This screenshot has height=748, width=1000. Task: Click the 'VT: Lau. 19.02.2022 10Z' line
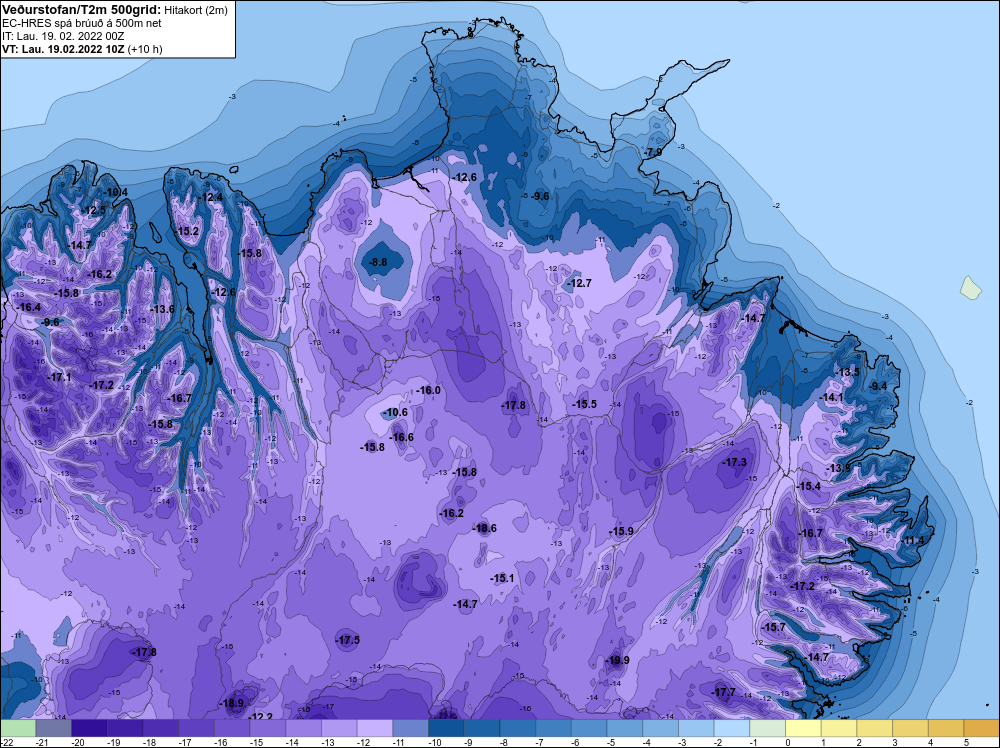(x=63, y=49)
